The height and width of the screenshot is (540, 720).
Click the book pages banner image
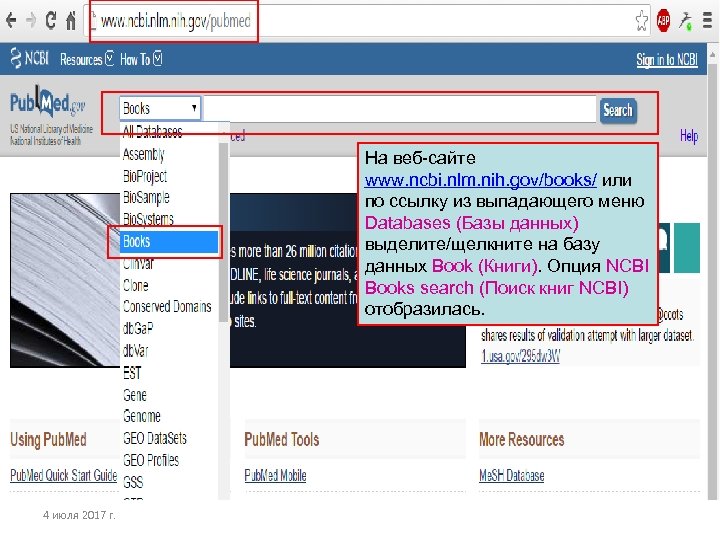(65, 280)
